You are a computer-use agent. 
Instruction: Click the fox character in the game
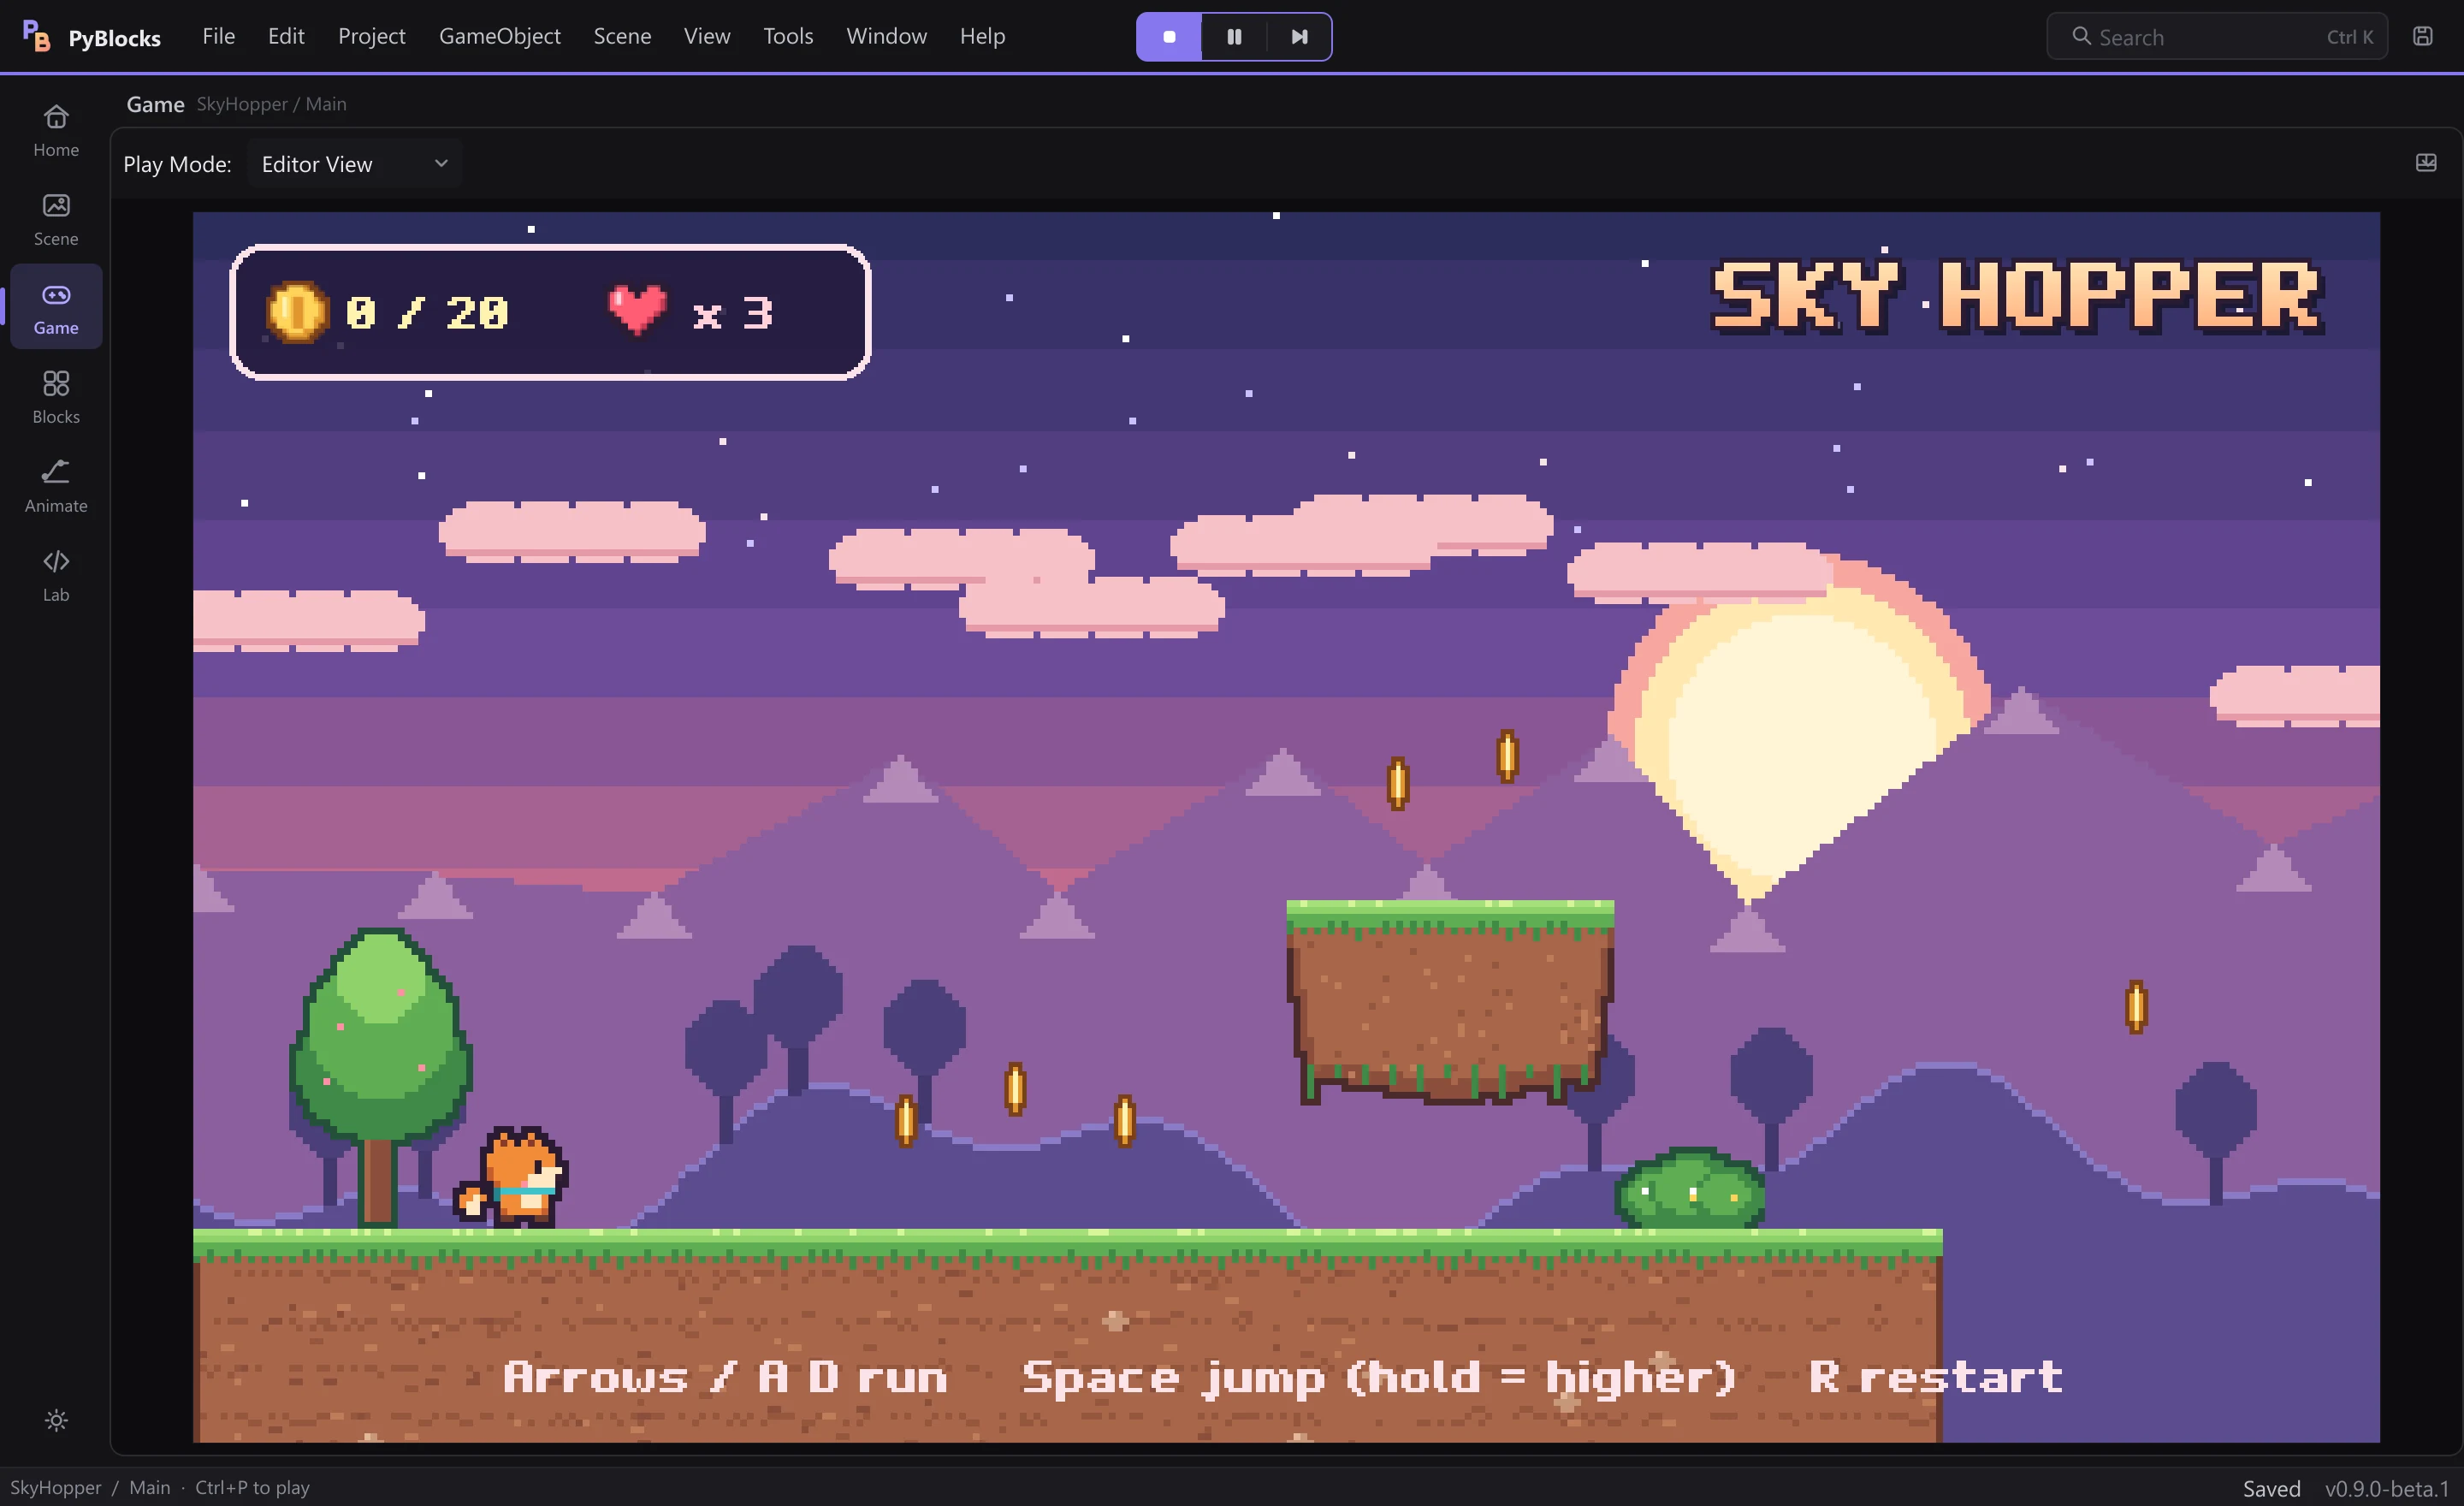512,1176
